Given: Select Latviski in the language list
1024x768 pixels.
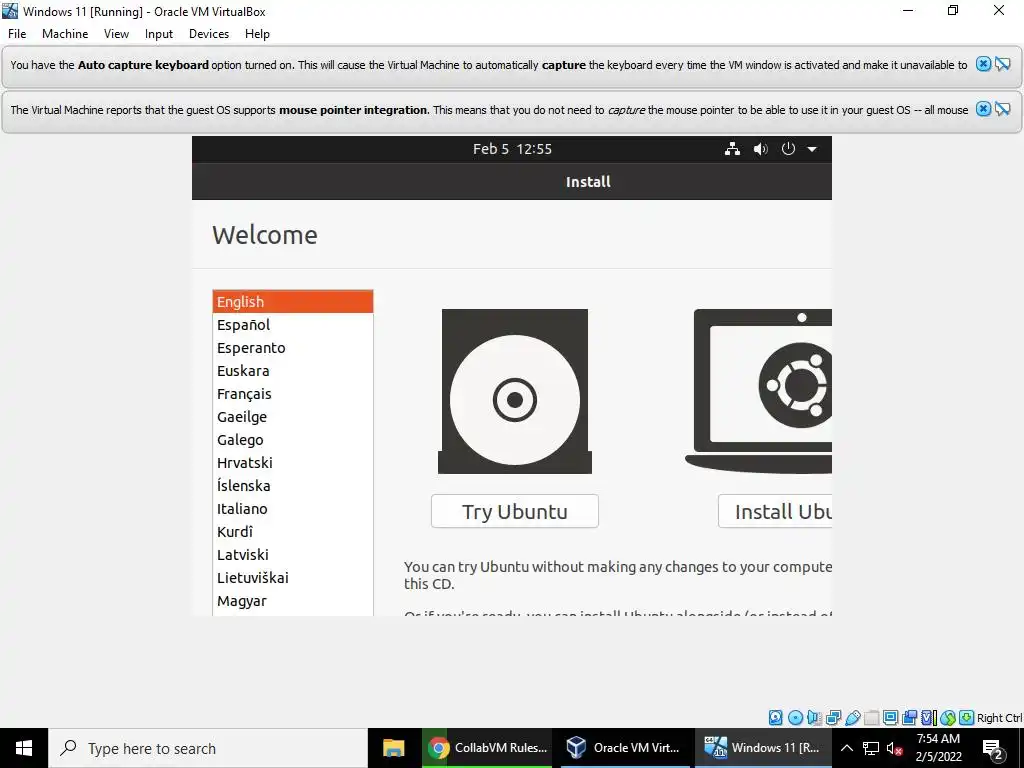Looking at the screenshot, I should tap(293, 554).
